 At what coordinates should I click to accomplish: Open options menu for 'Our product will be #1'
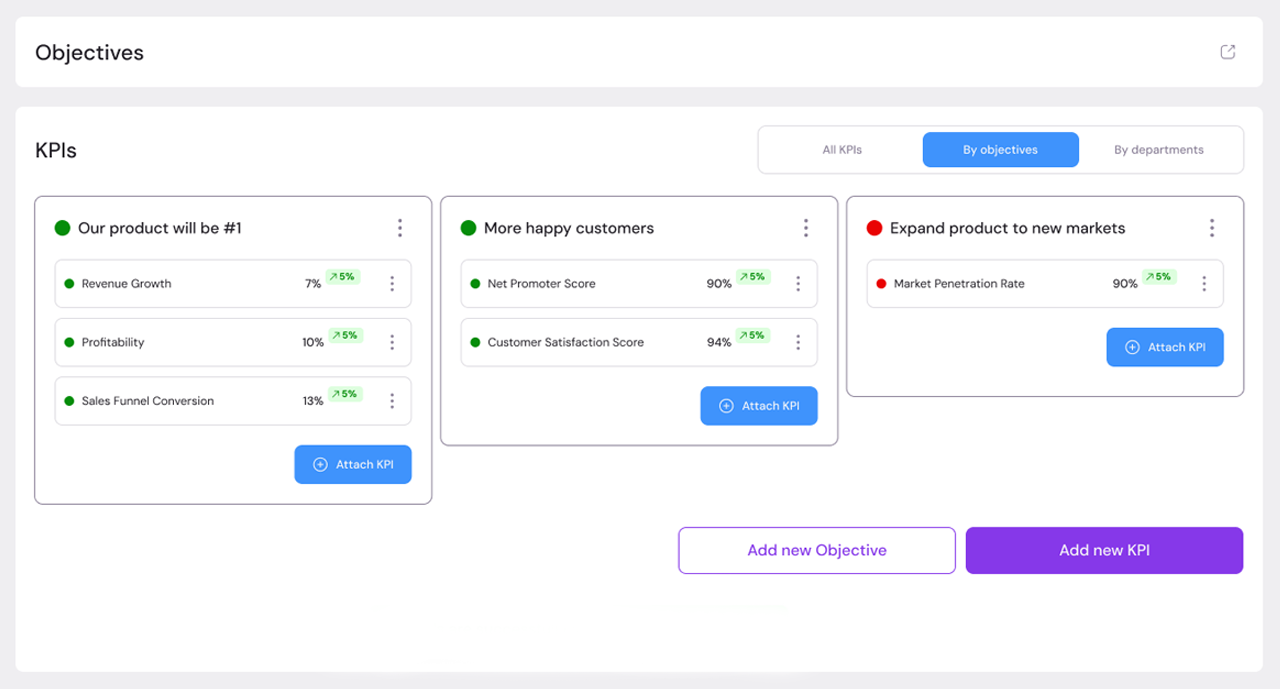click(400, 228)
